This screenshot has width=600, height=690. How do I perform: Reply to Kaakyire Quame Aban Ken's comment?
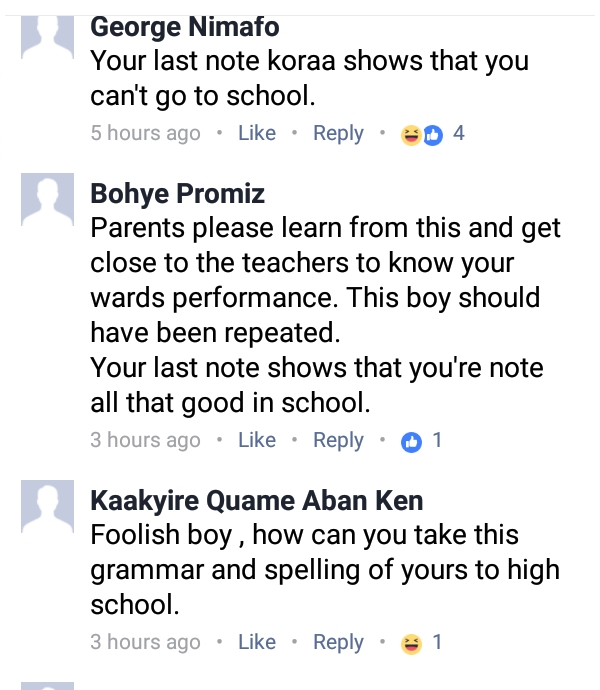[338, 642]
